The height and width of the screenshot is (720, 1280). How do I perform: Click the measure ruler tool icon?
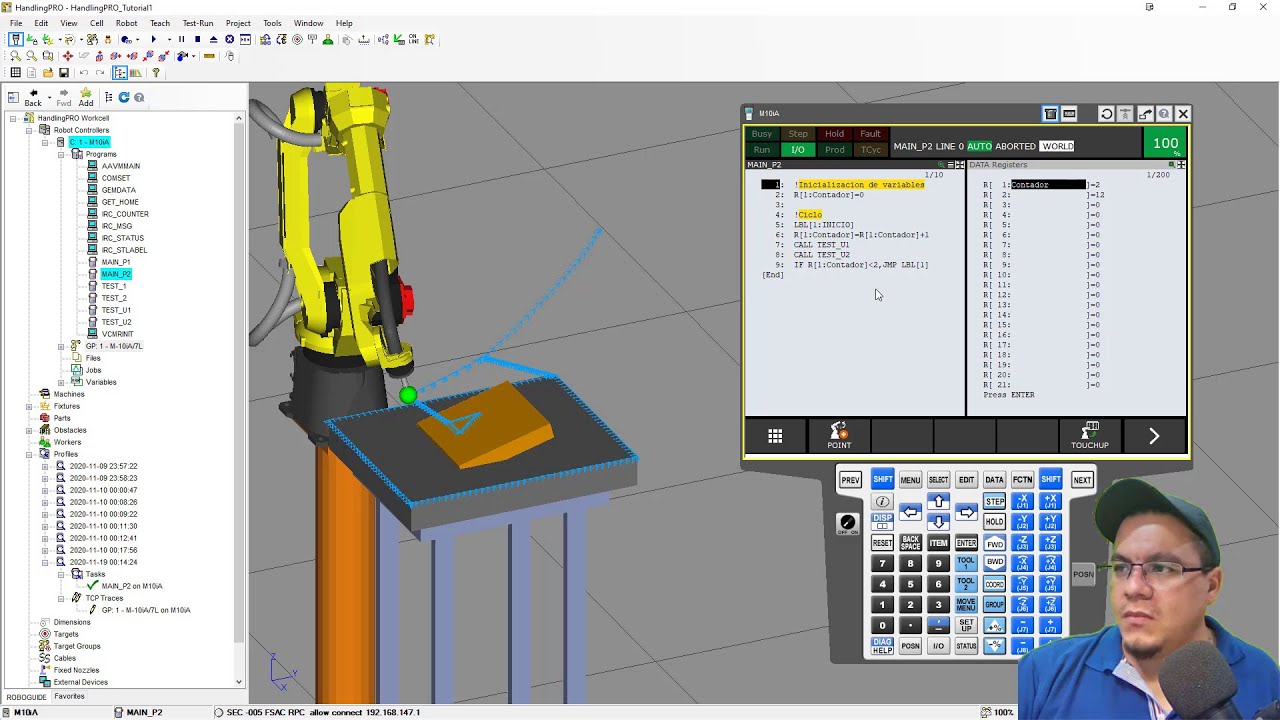click(x=209, y=56)
